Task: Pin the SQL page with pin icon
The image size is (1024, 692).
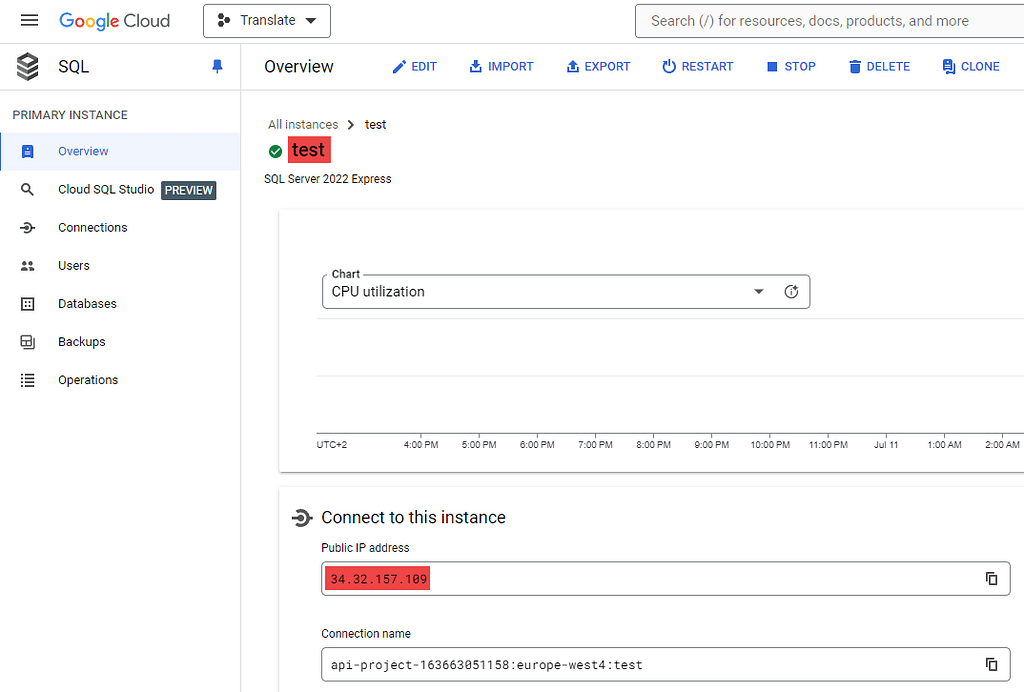Action: click(217, 66)
